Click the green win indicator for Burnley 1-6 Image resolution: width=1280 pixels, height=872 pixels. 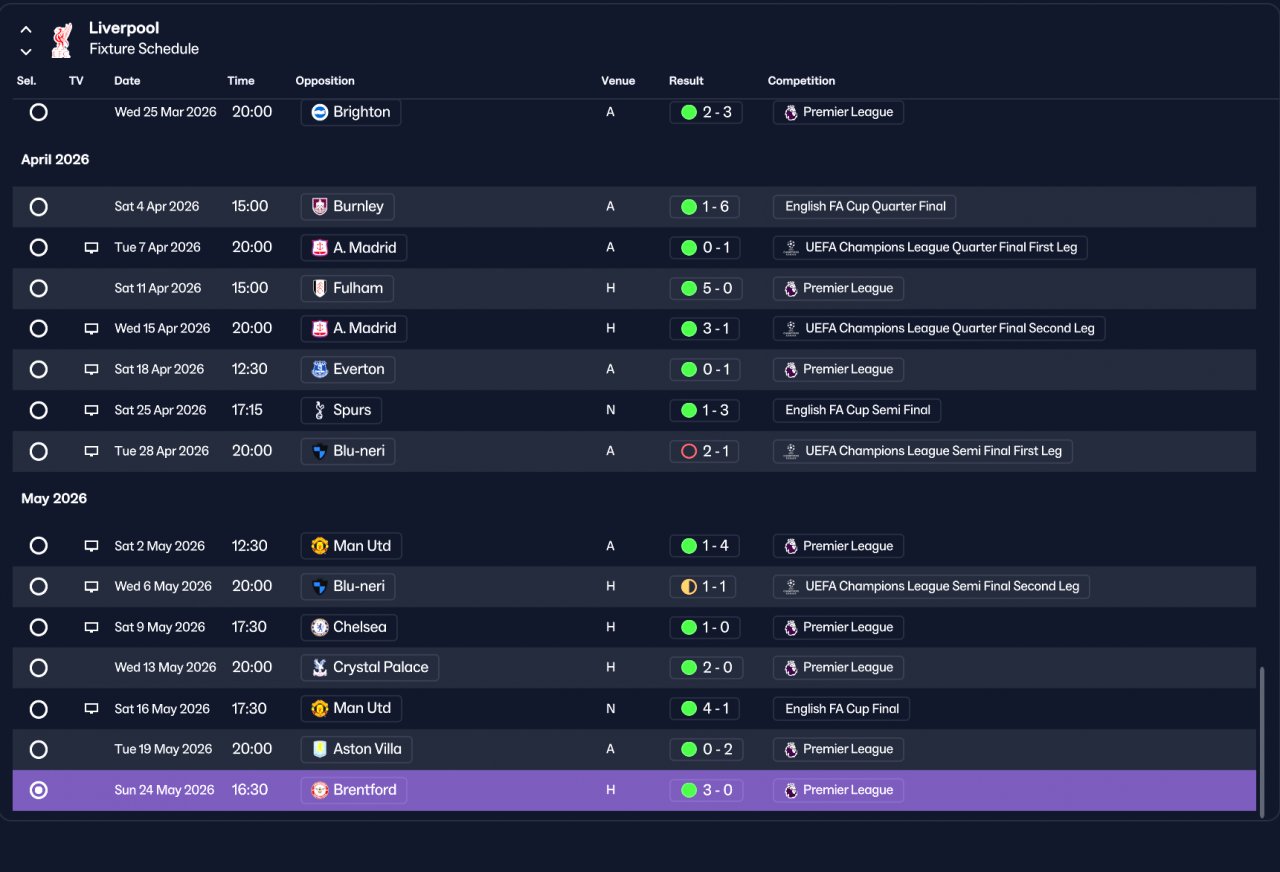689,207
